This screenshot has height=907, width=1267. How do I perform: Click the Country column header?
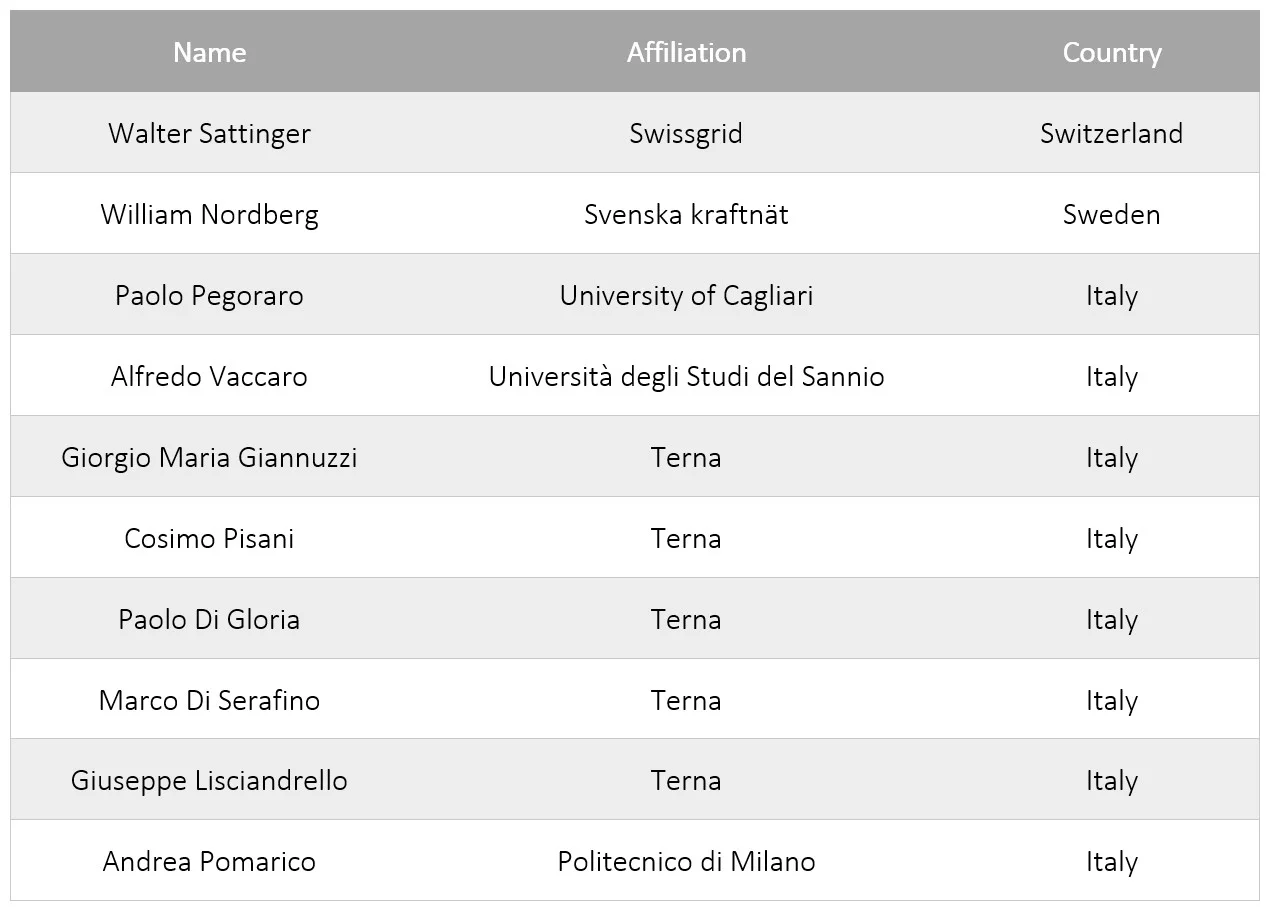(x=1111, y=52)
